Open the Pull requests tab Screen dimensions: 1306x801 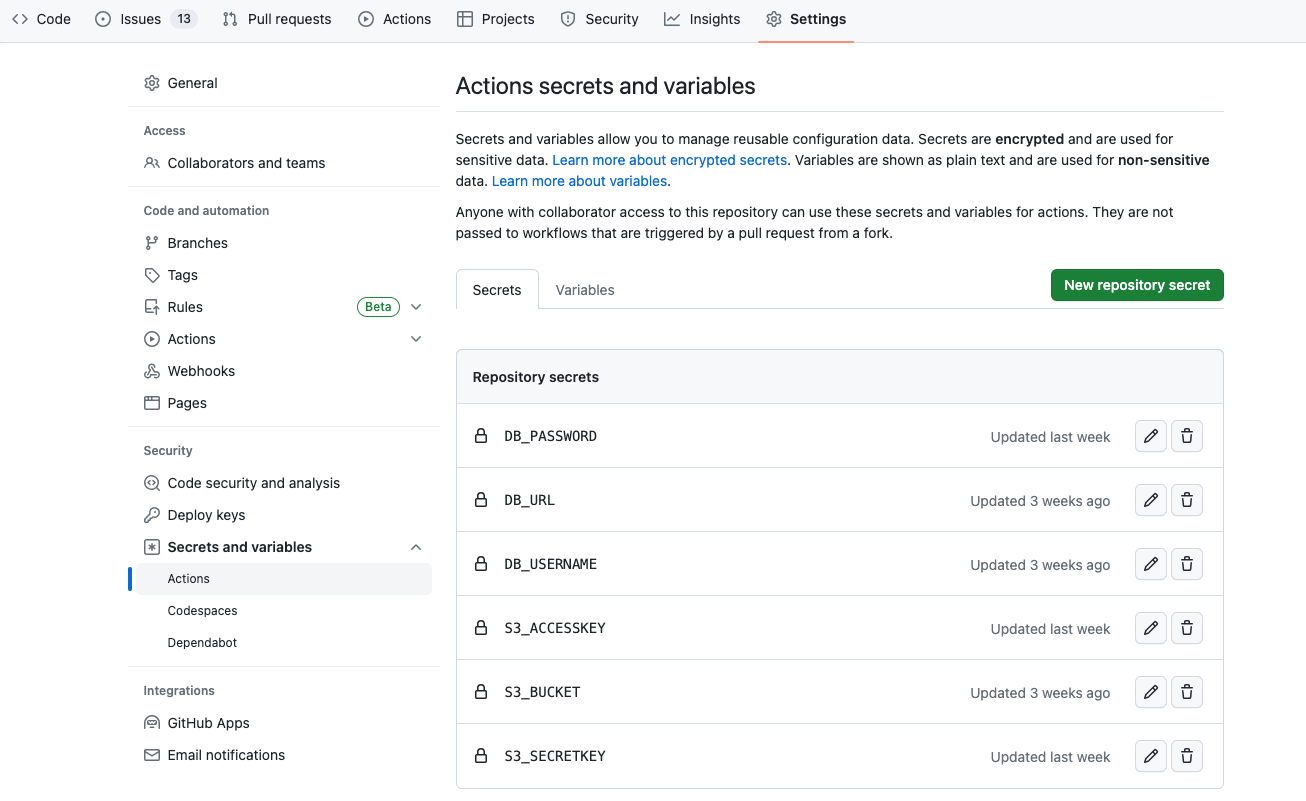point(277,19)
